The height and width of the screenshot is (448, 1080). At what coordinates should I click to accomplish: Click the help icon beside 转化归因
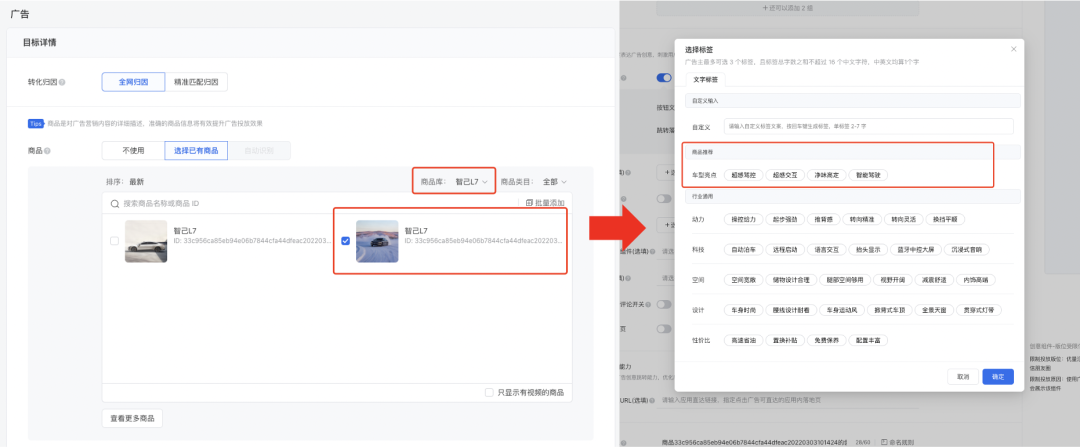62,83
